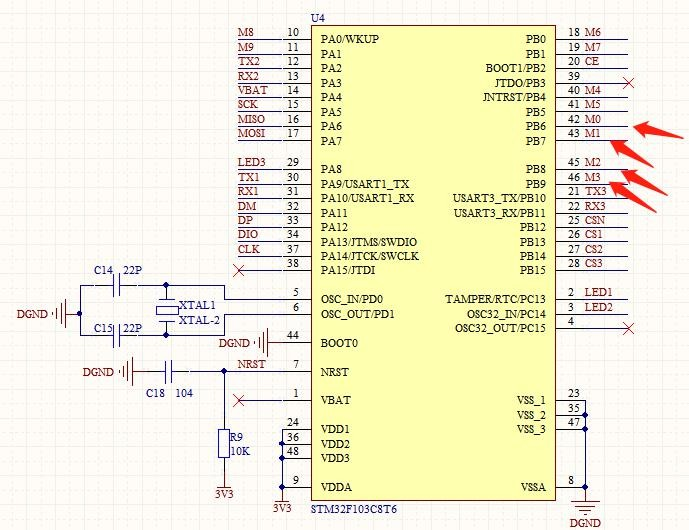Click the no-connect X on pin 4

pyautogui.click(x=628, y=328)
